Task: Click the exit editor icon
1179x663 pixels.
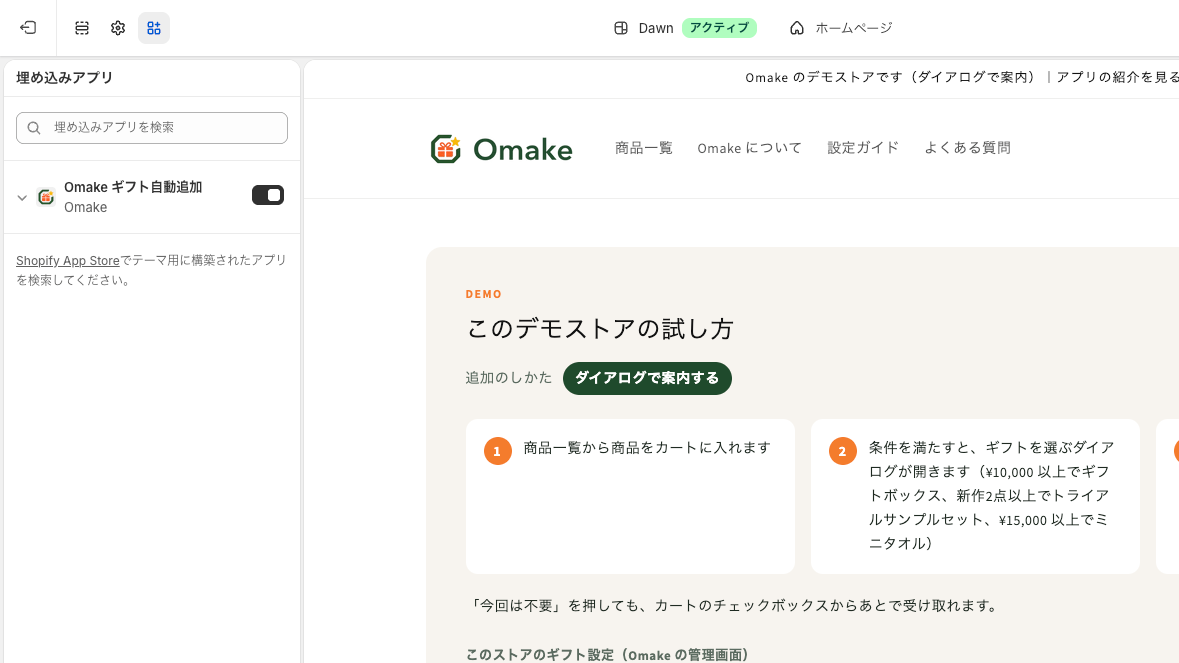Action: coord(28,28)
